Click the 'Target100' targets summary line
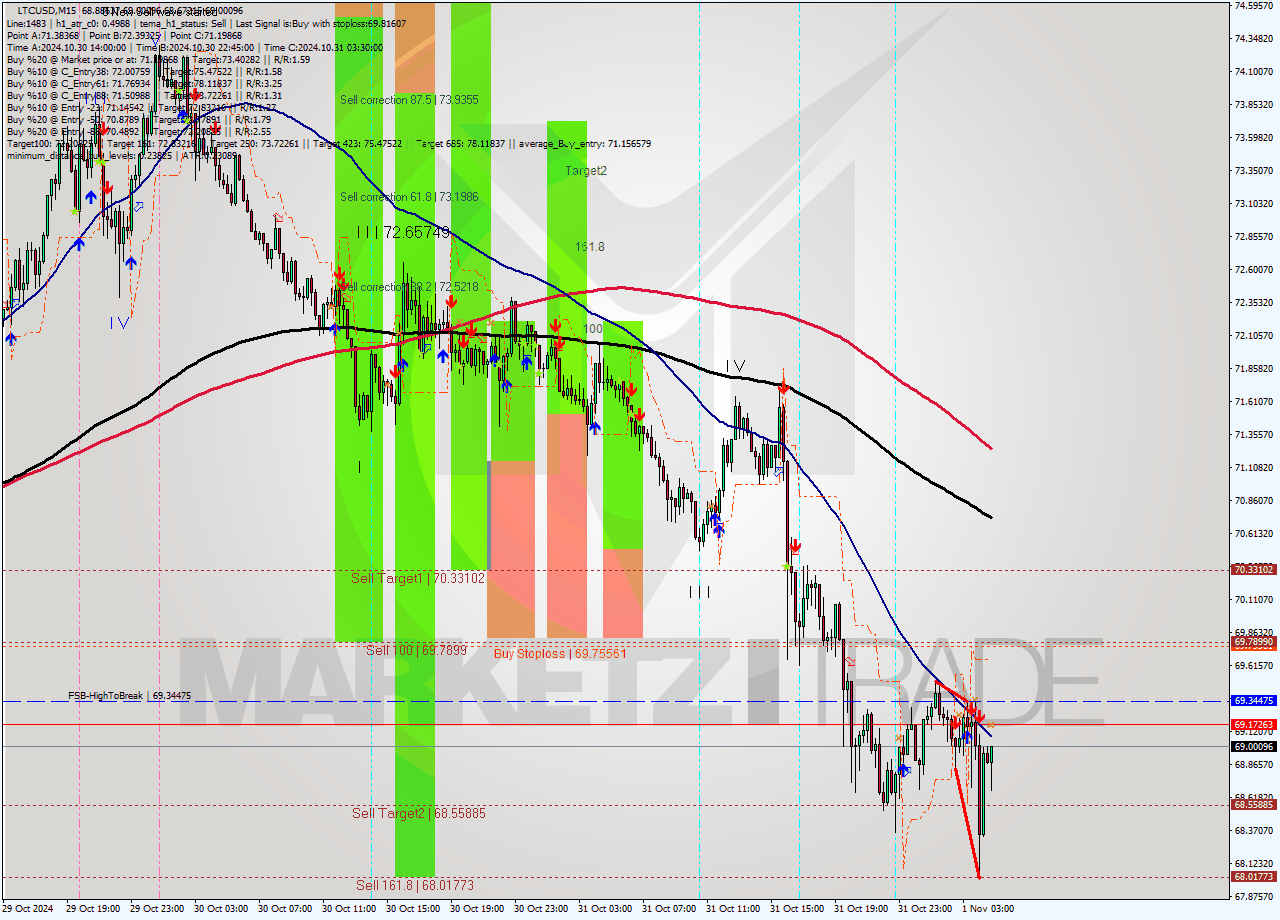 (328, 143)
